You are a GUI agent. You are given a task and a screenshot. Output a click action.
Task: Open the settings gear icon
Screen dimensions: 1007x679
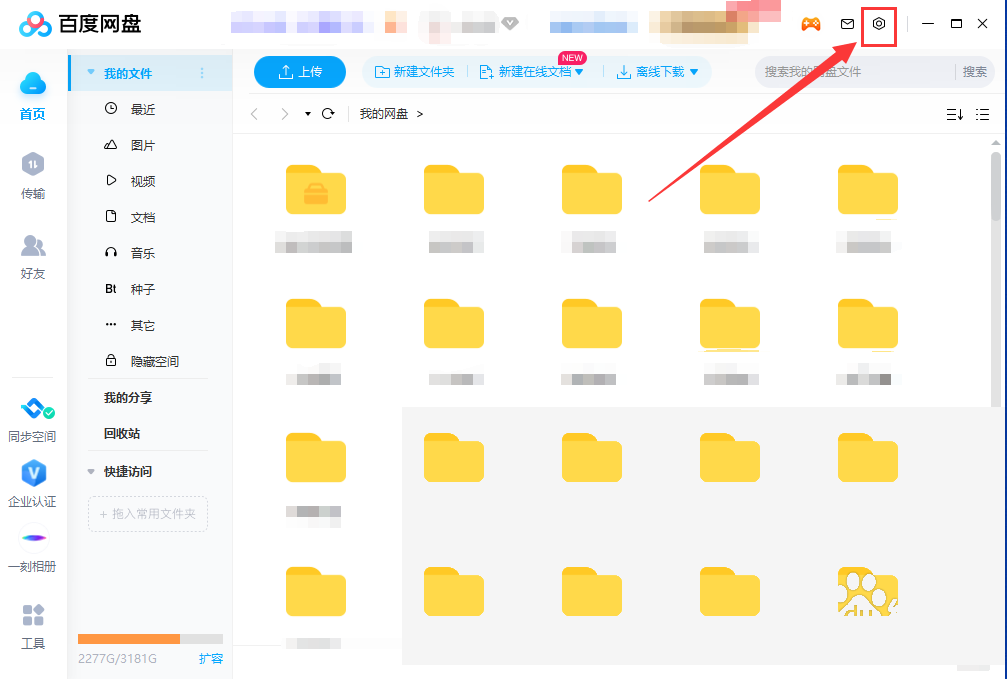879,24
